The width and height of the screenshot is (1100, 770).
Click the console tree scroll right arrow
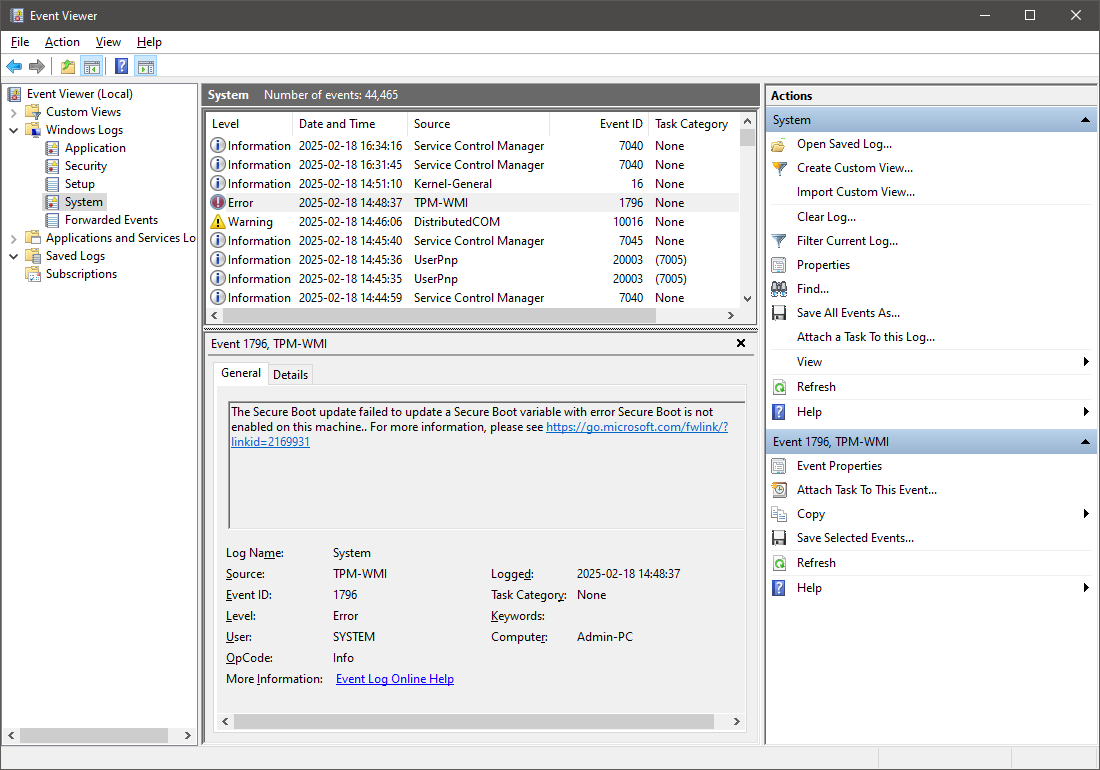point(187,736)
